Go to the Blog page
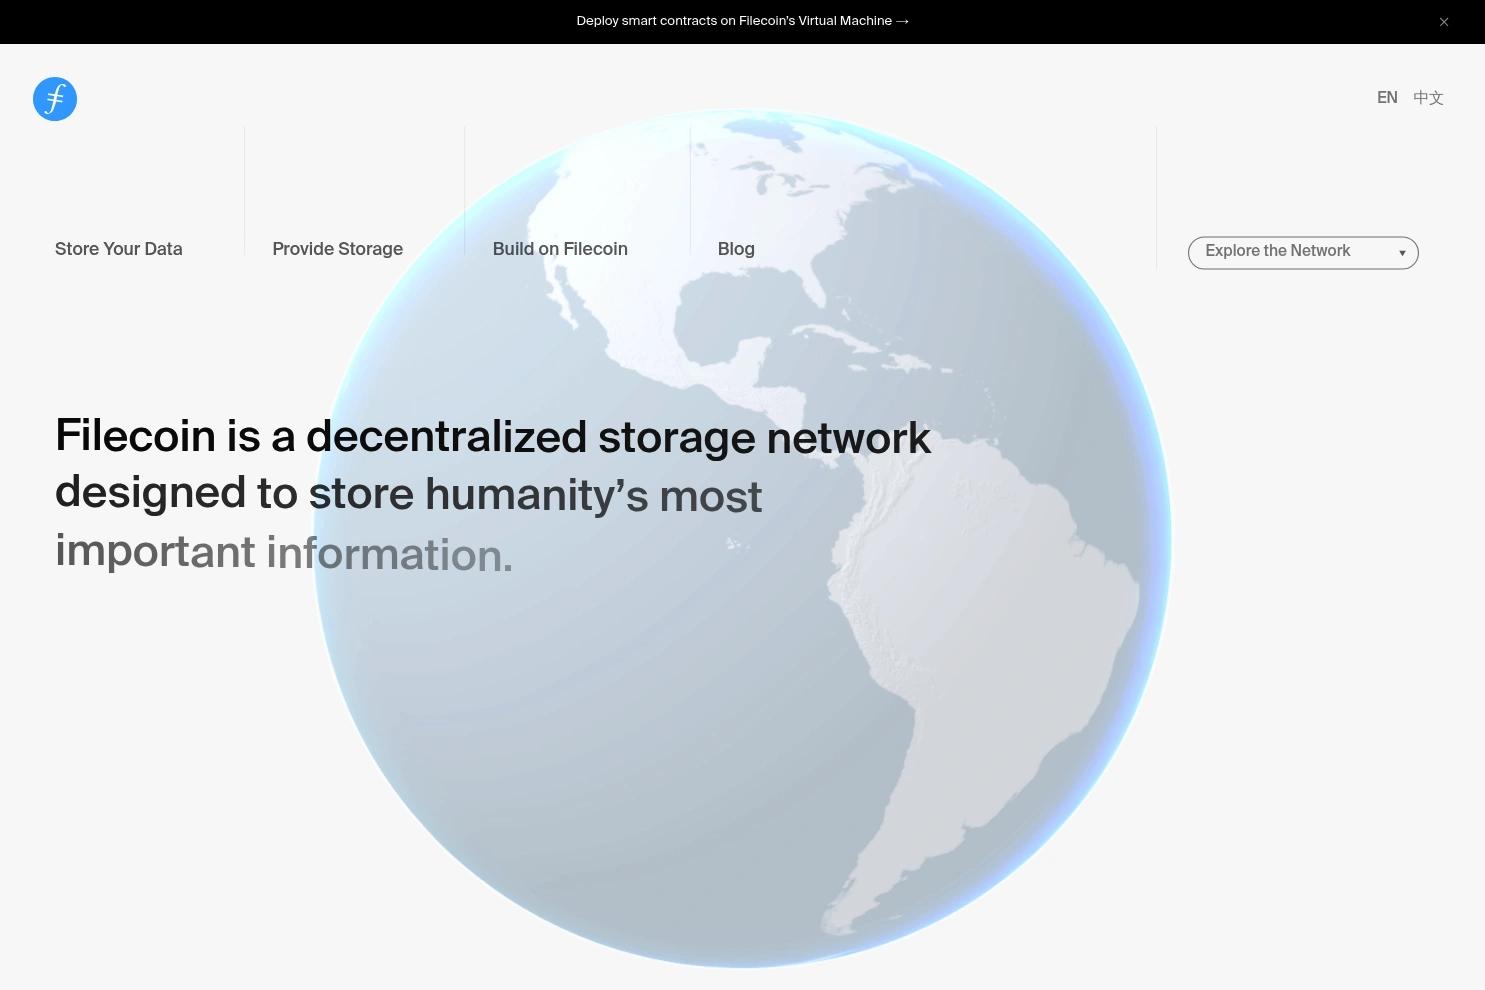This screenshot has width=1485, height=990. tap(736, 250)
